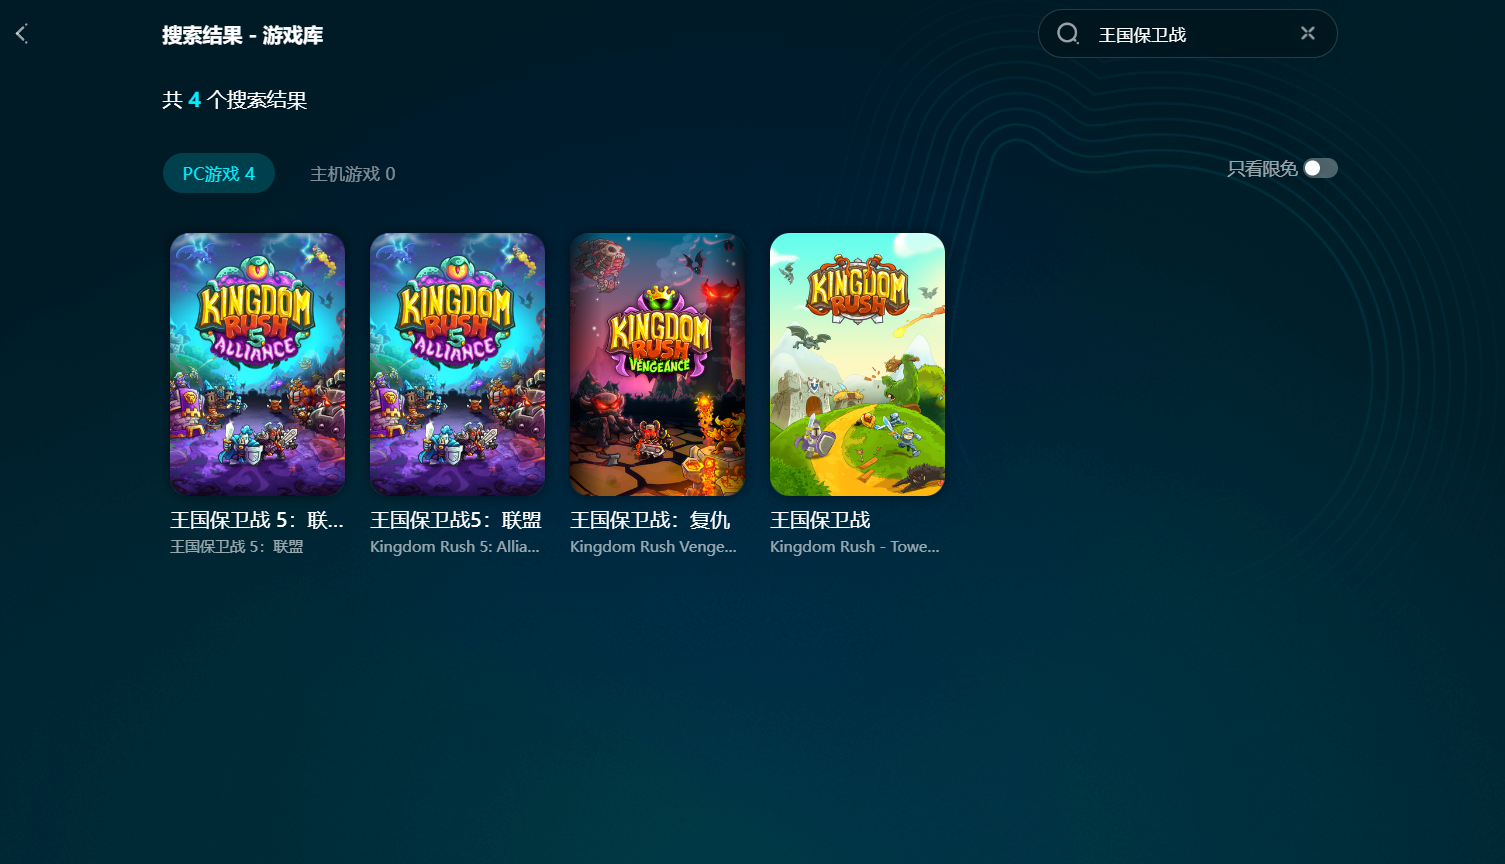1505x864 pixels.
Task: Clear search text with the X icon
Action: (x=1307, y=33)
